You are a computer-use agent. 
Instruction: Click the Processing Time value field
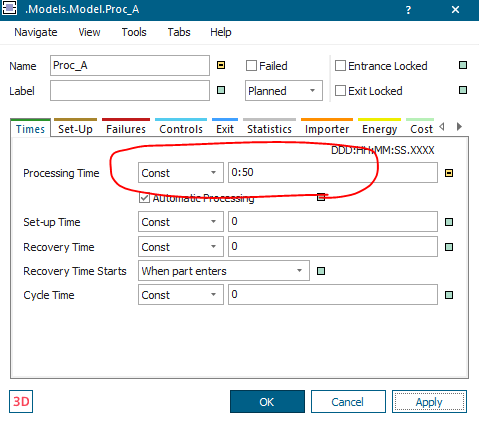333,173
